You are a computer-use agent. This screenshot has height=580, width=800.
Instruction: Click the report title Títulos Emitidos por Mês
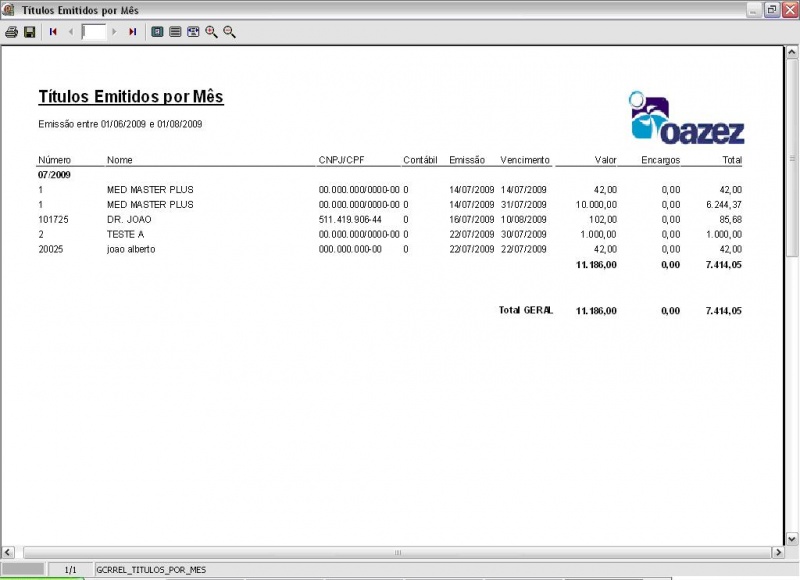point(131,96)
